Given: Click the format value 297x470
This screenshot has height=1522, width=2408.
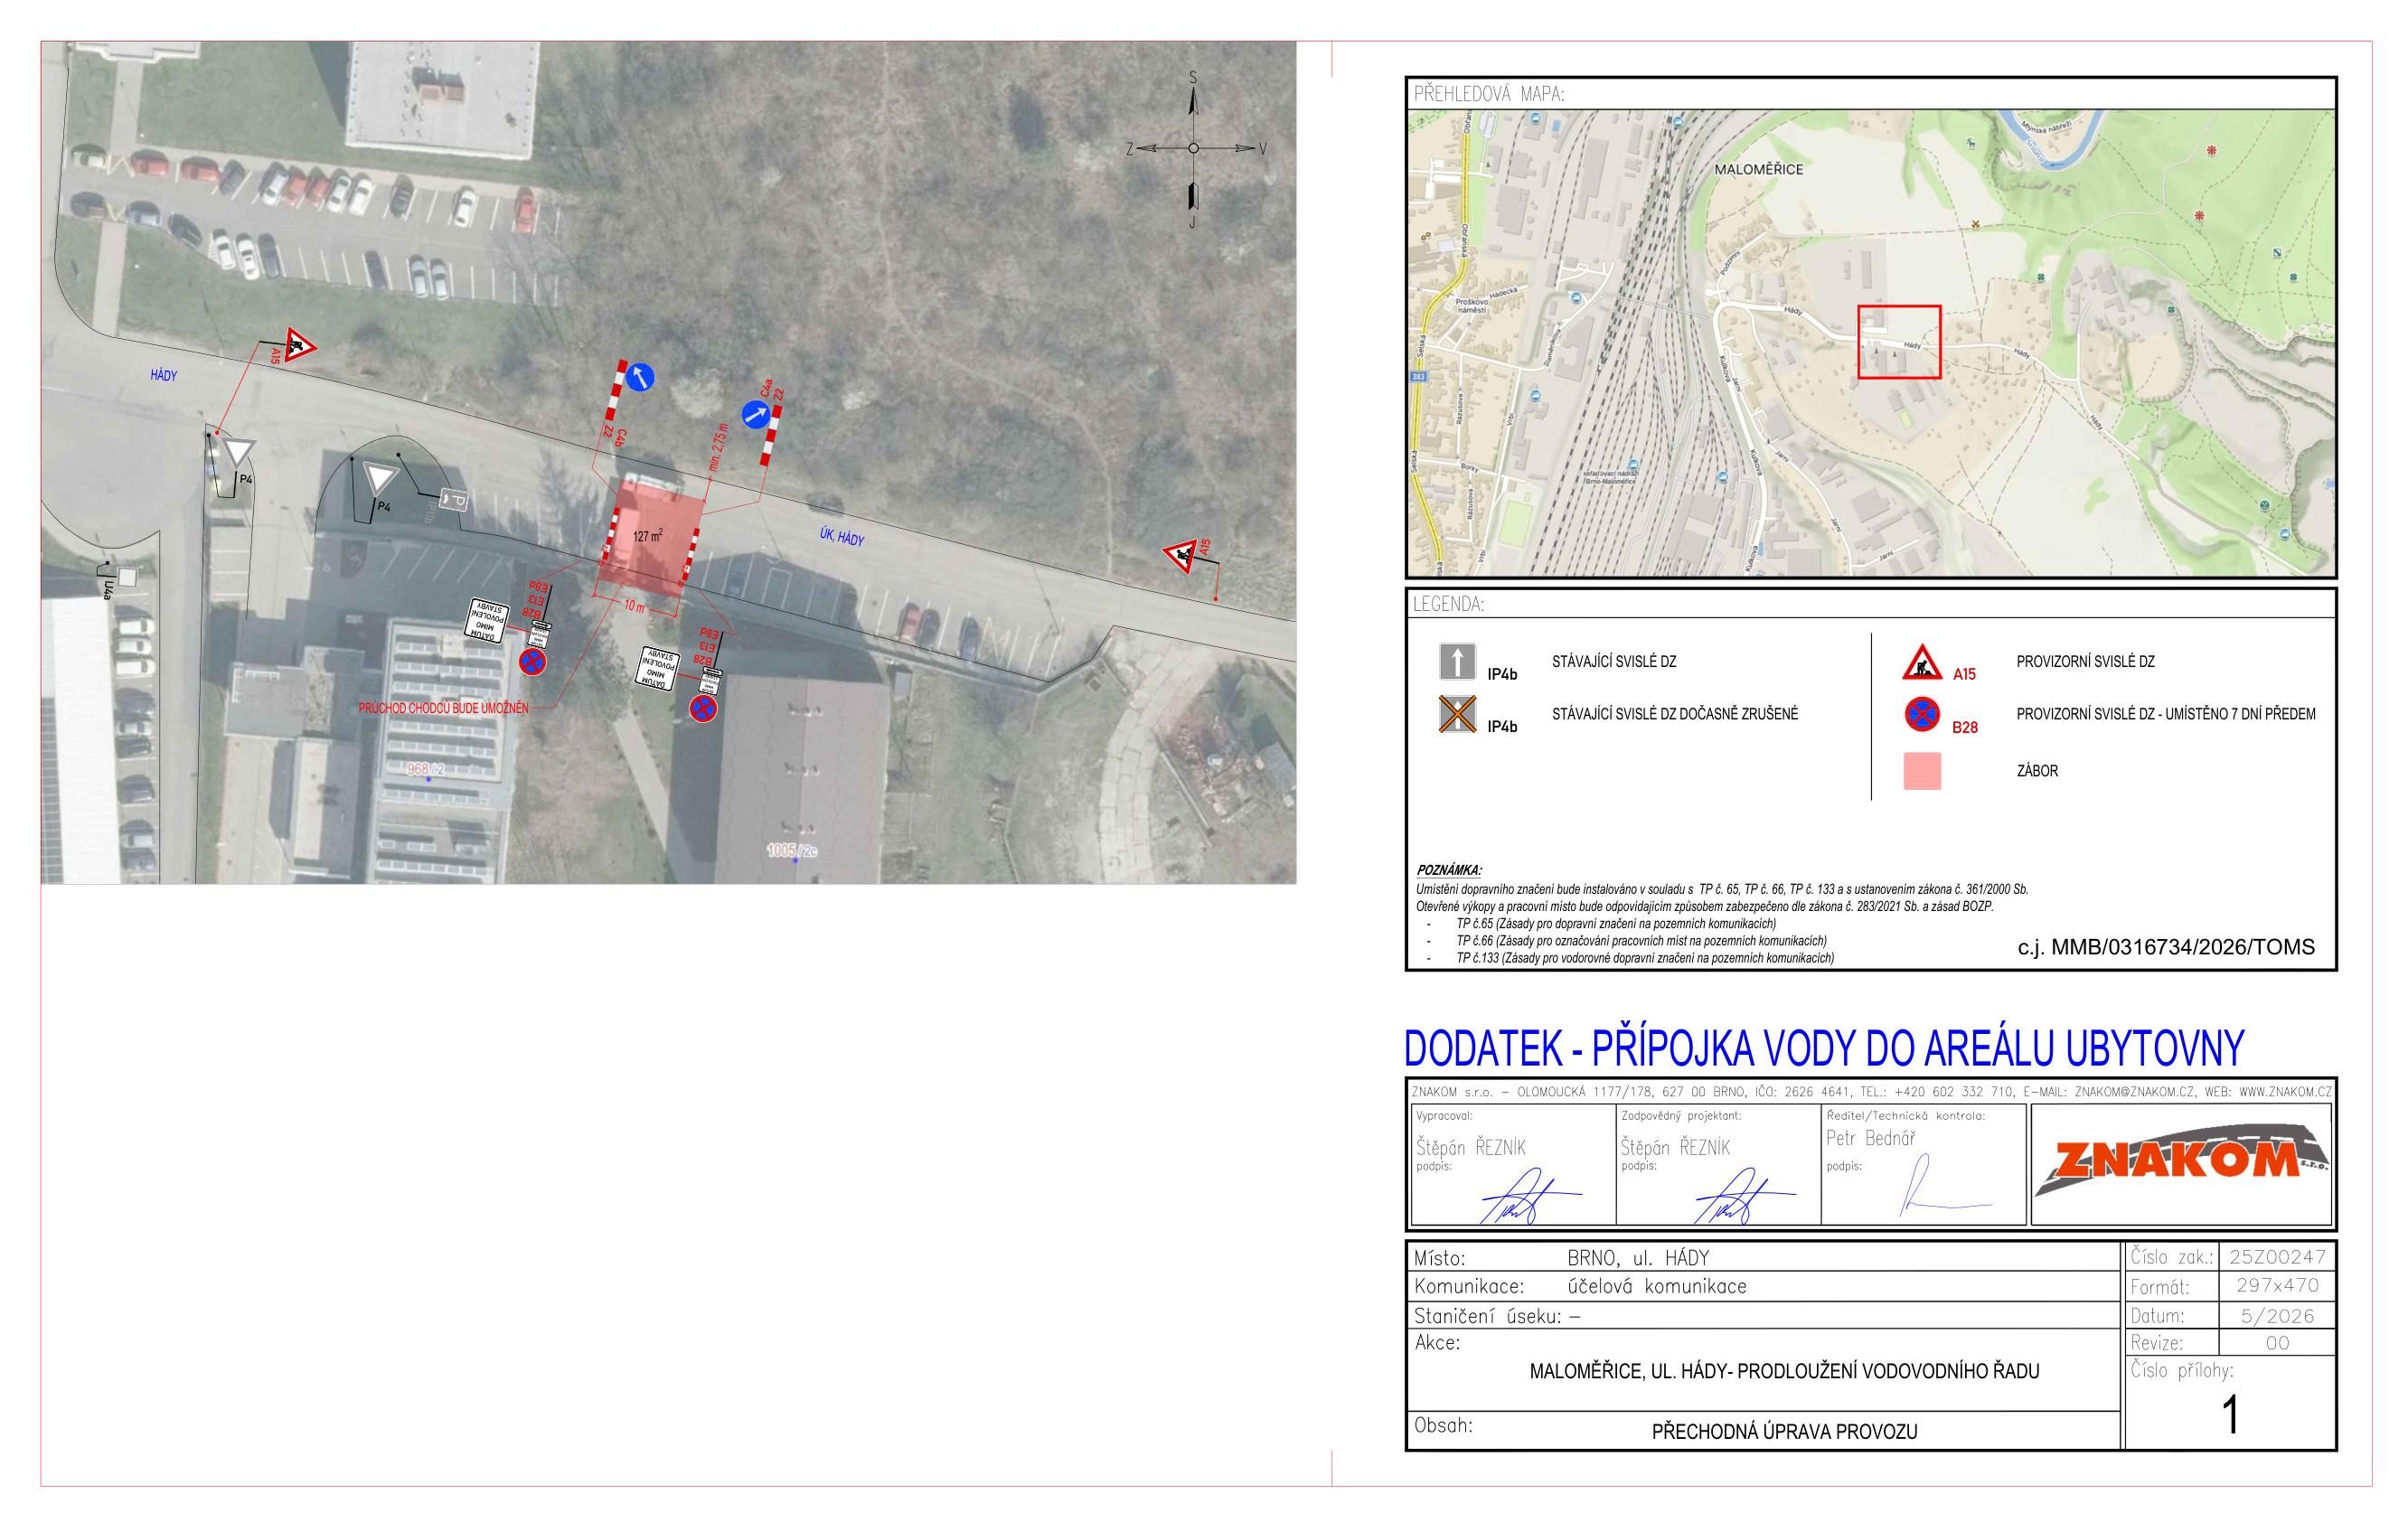Looking at the screenshot, I should click(2277, 1285).
